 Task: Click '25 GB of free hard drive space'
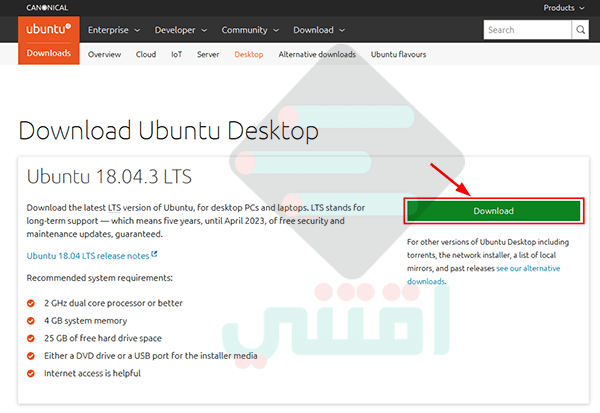tap(103, 338)
